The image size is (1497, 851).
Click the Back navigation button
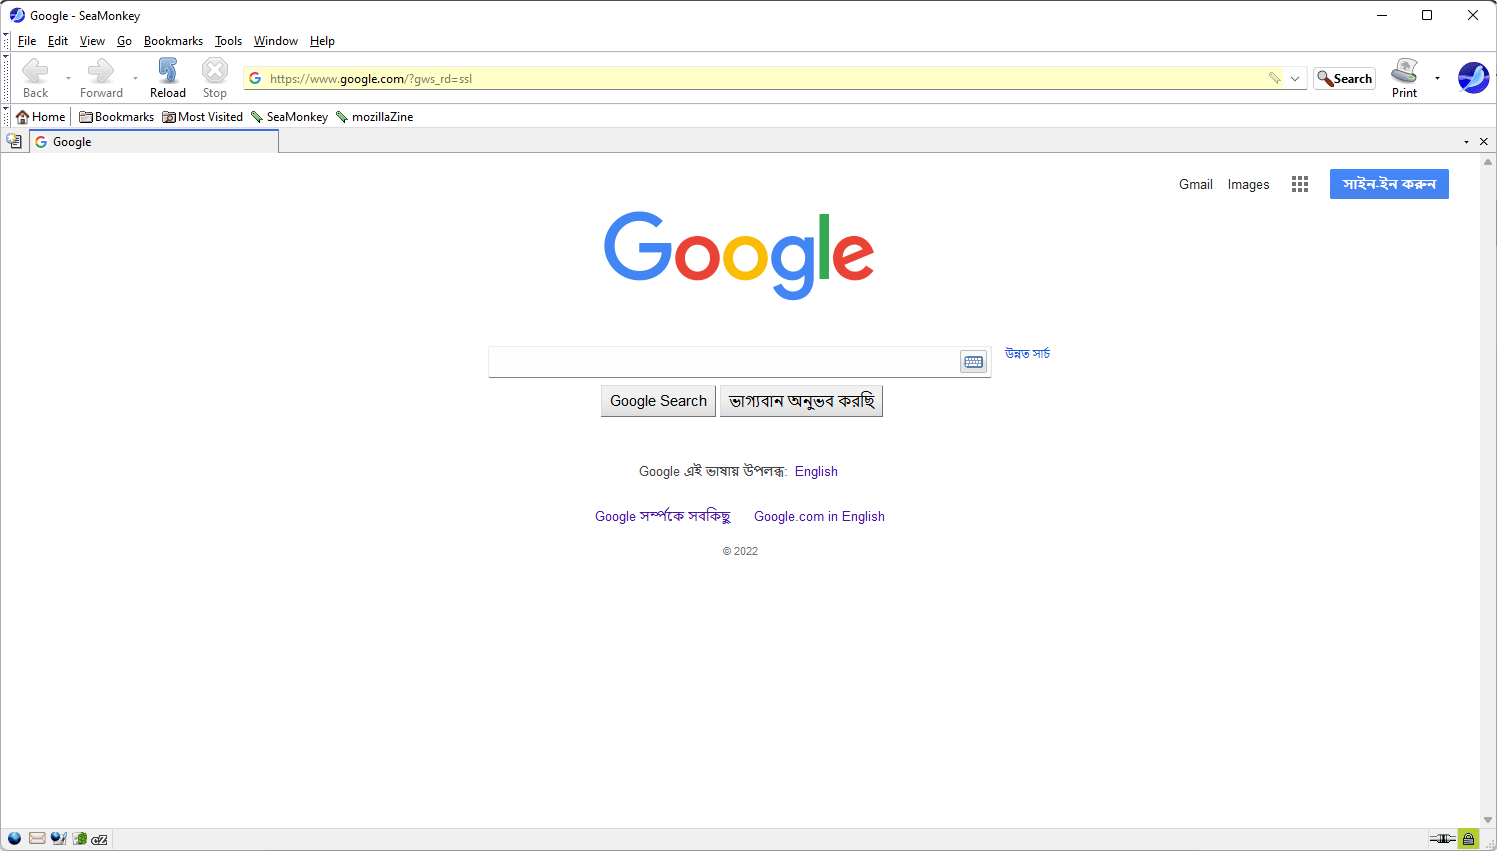click(x=35, y=78)
